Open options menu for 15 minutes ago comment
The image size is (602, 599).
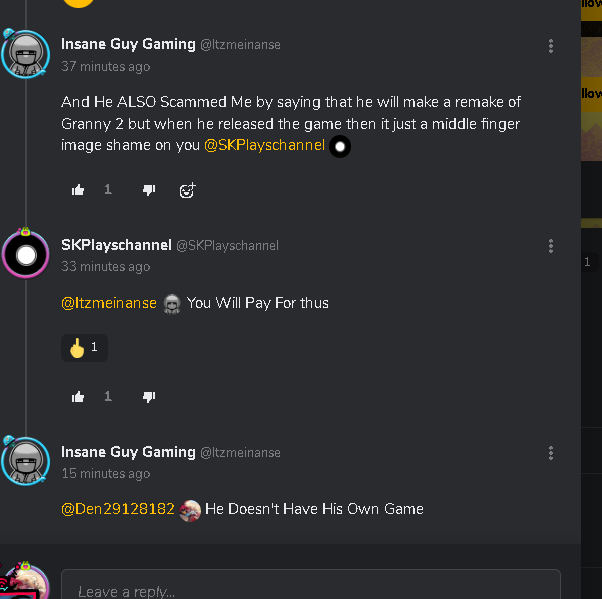click(551, 453)
